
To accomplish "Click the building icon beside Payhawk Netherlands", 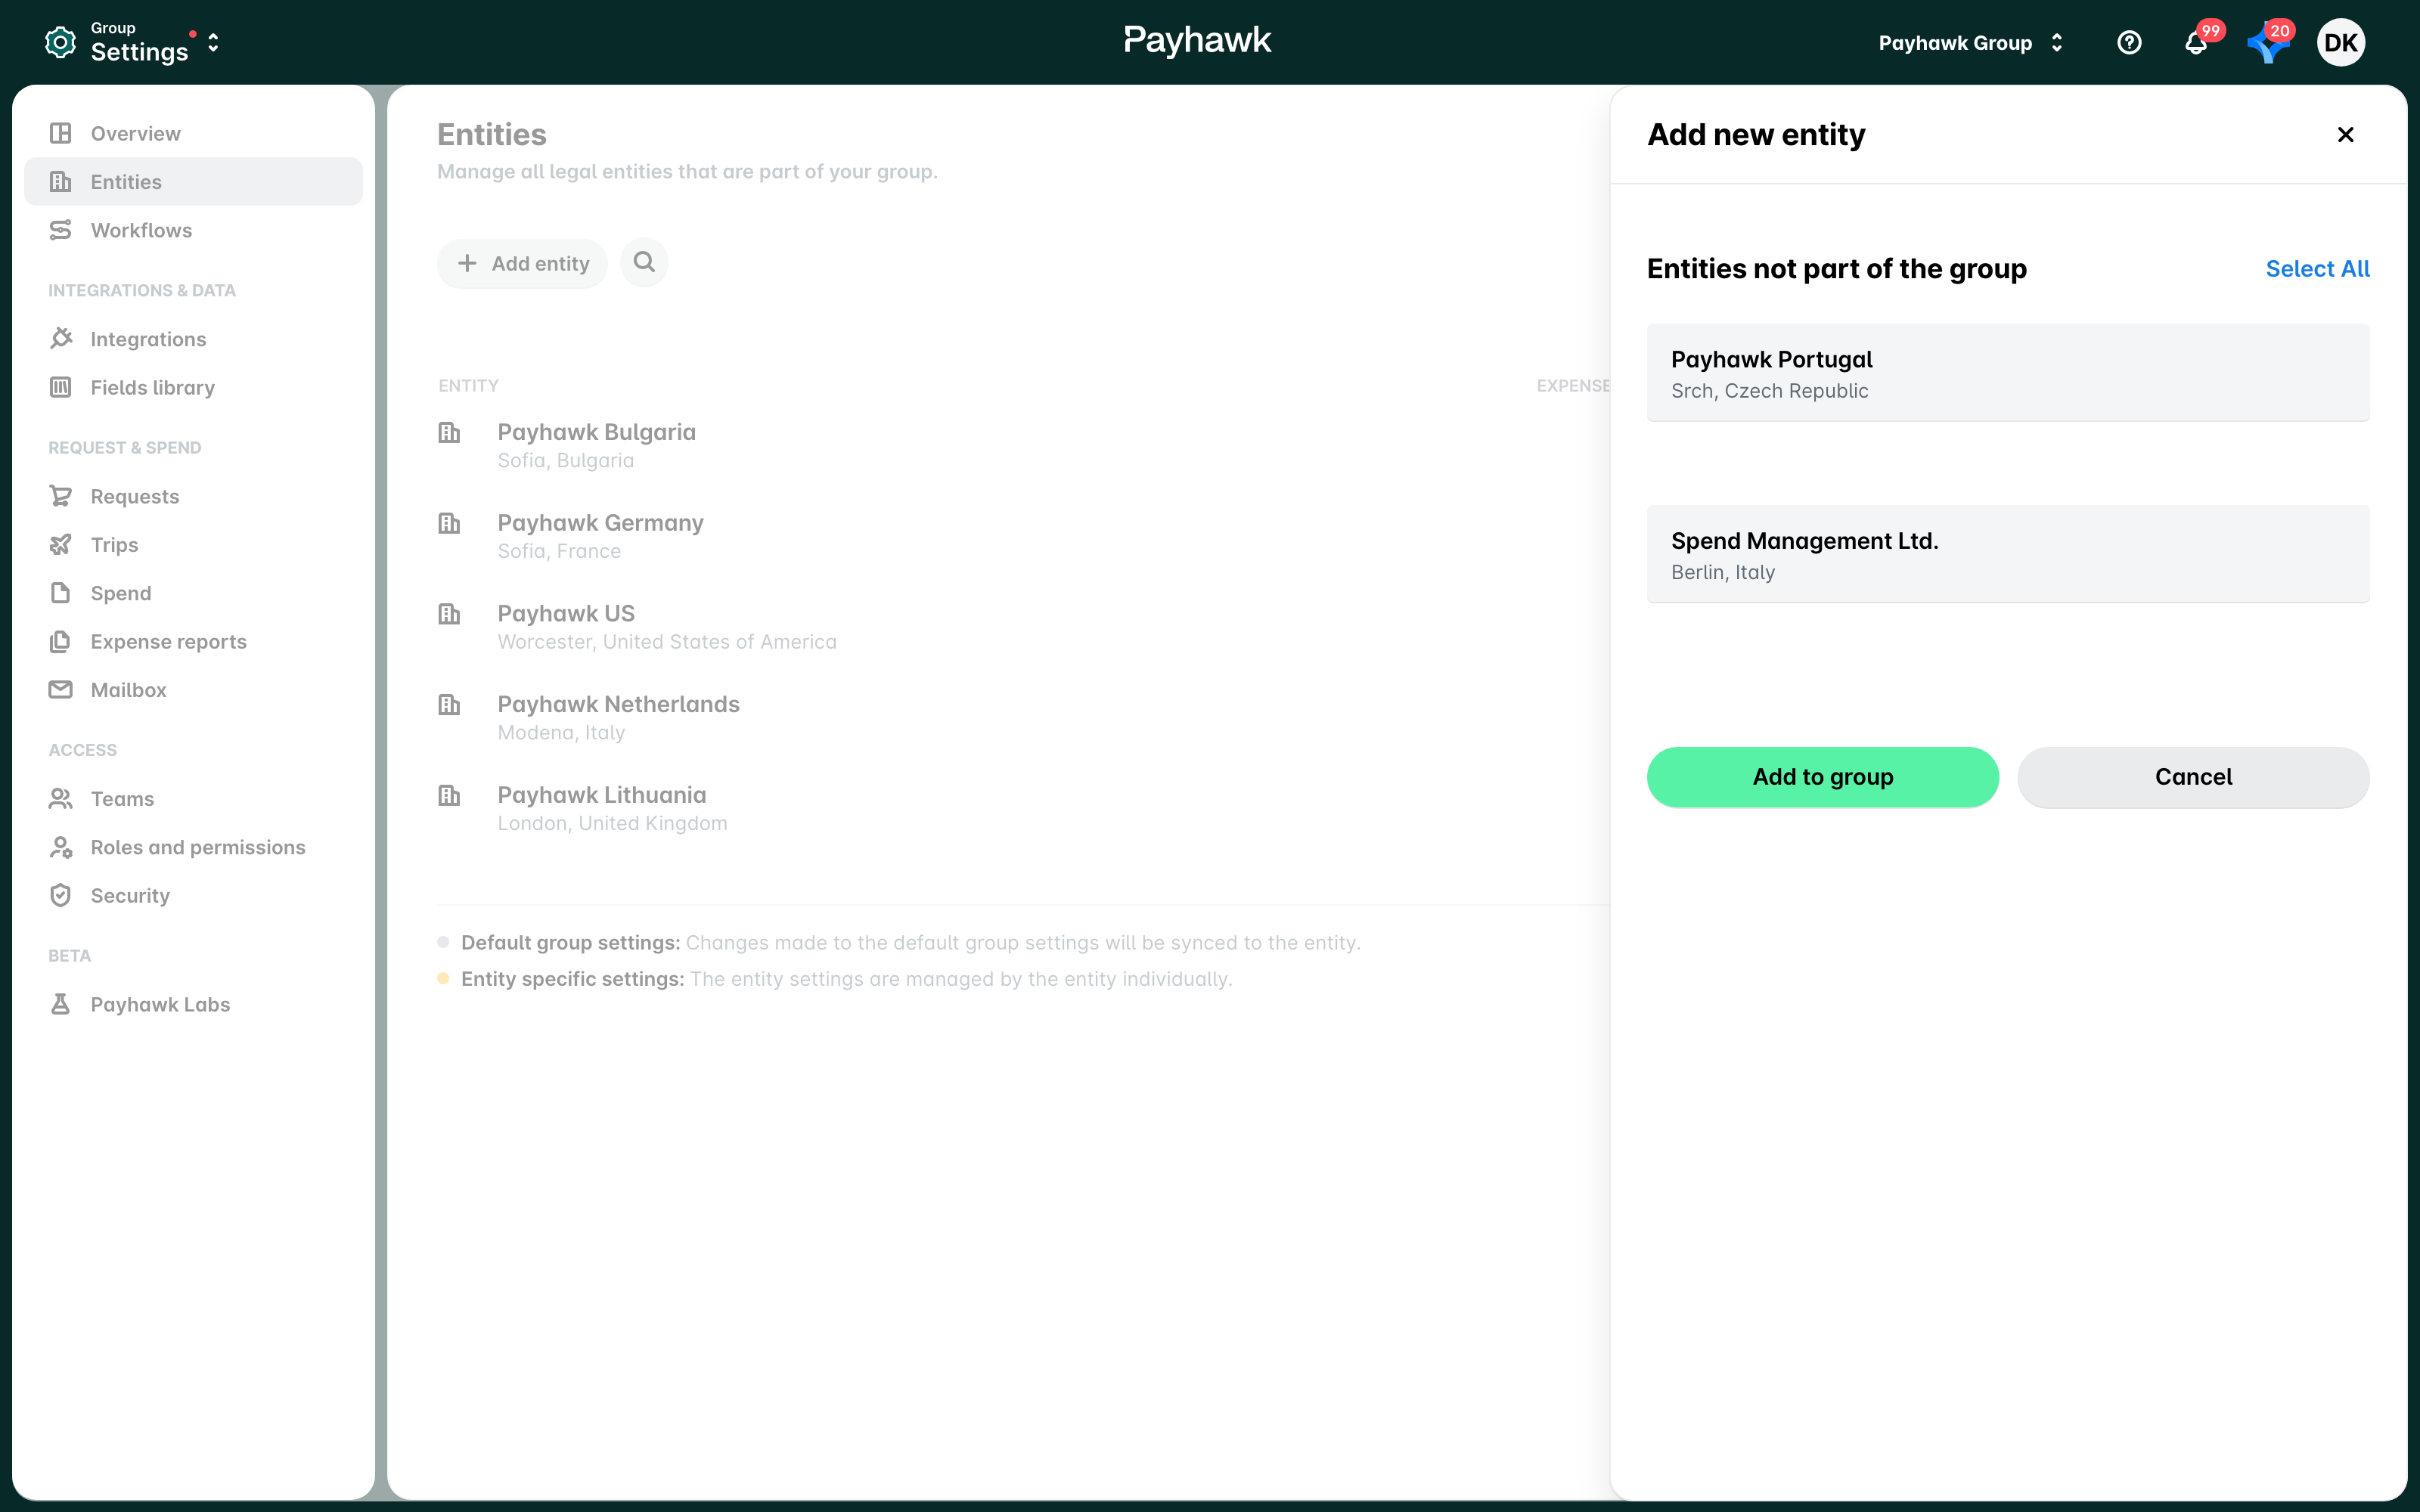I will click(449, 705).
